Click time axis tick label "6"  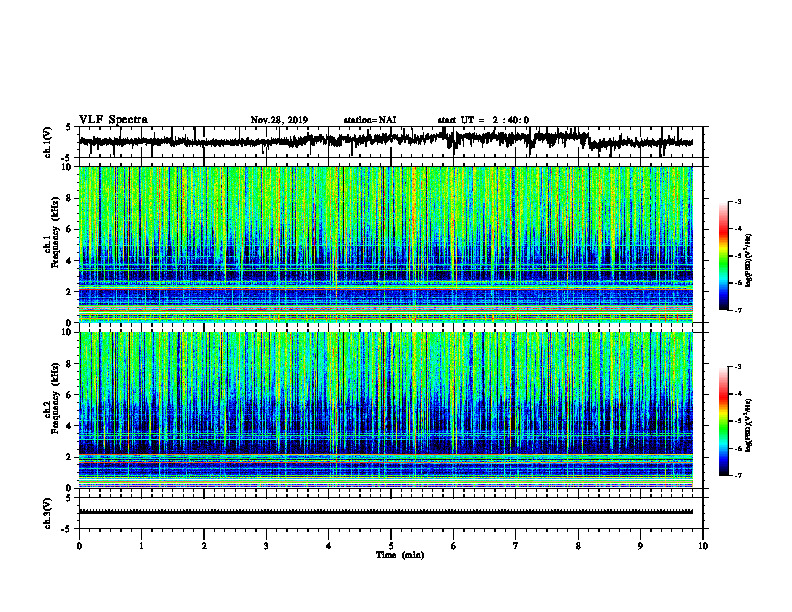[454, 546]
